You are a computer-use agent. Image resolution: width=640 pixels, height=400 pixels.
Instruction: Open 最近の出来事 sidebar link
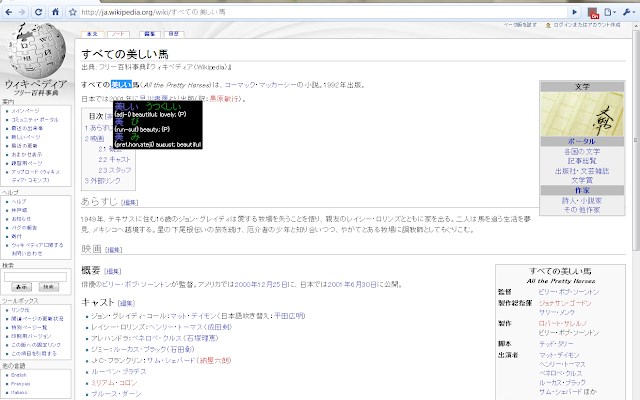[x=27, y=128]
